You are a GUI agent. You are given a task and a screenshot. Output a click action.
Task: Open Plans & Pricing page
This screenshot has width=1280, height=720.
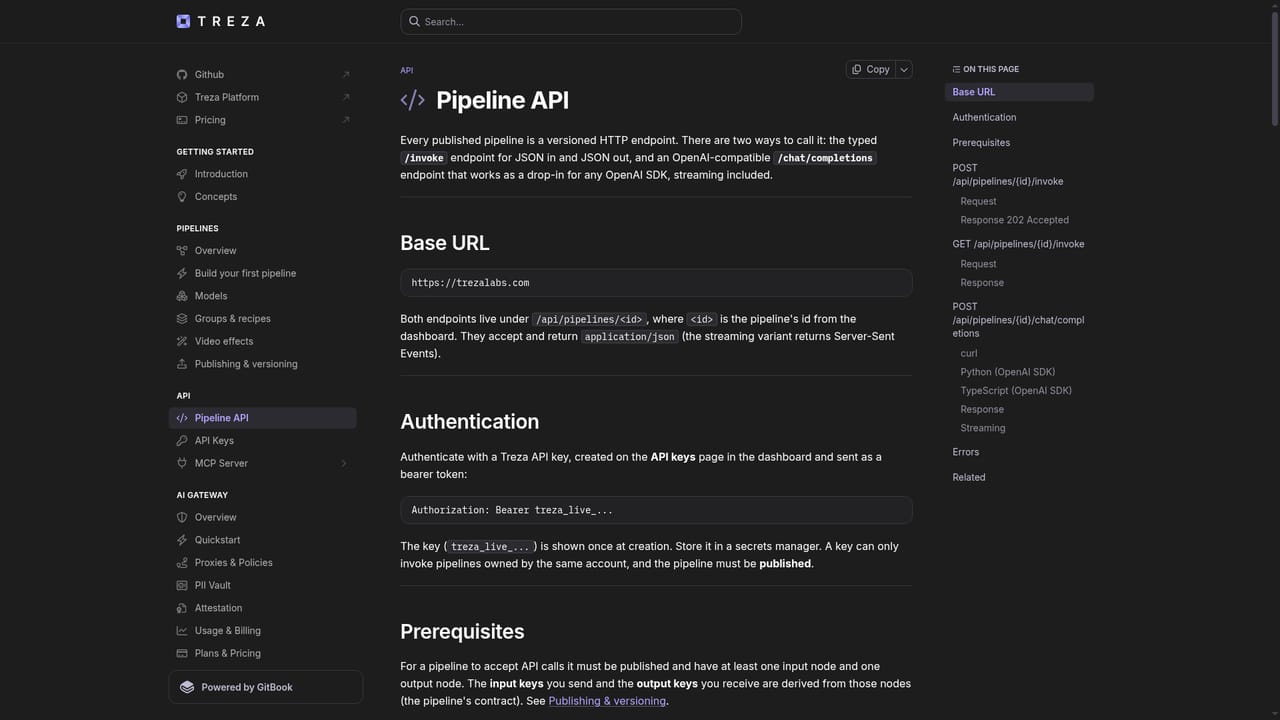pyautogui.click(x=263, y=653)
